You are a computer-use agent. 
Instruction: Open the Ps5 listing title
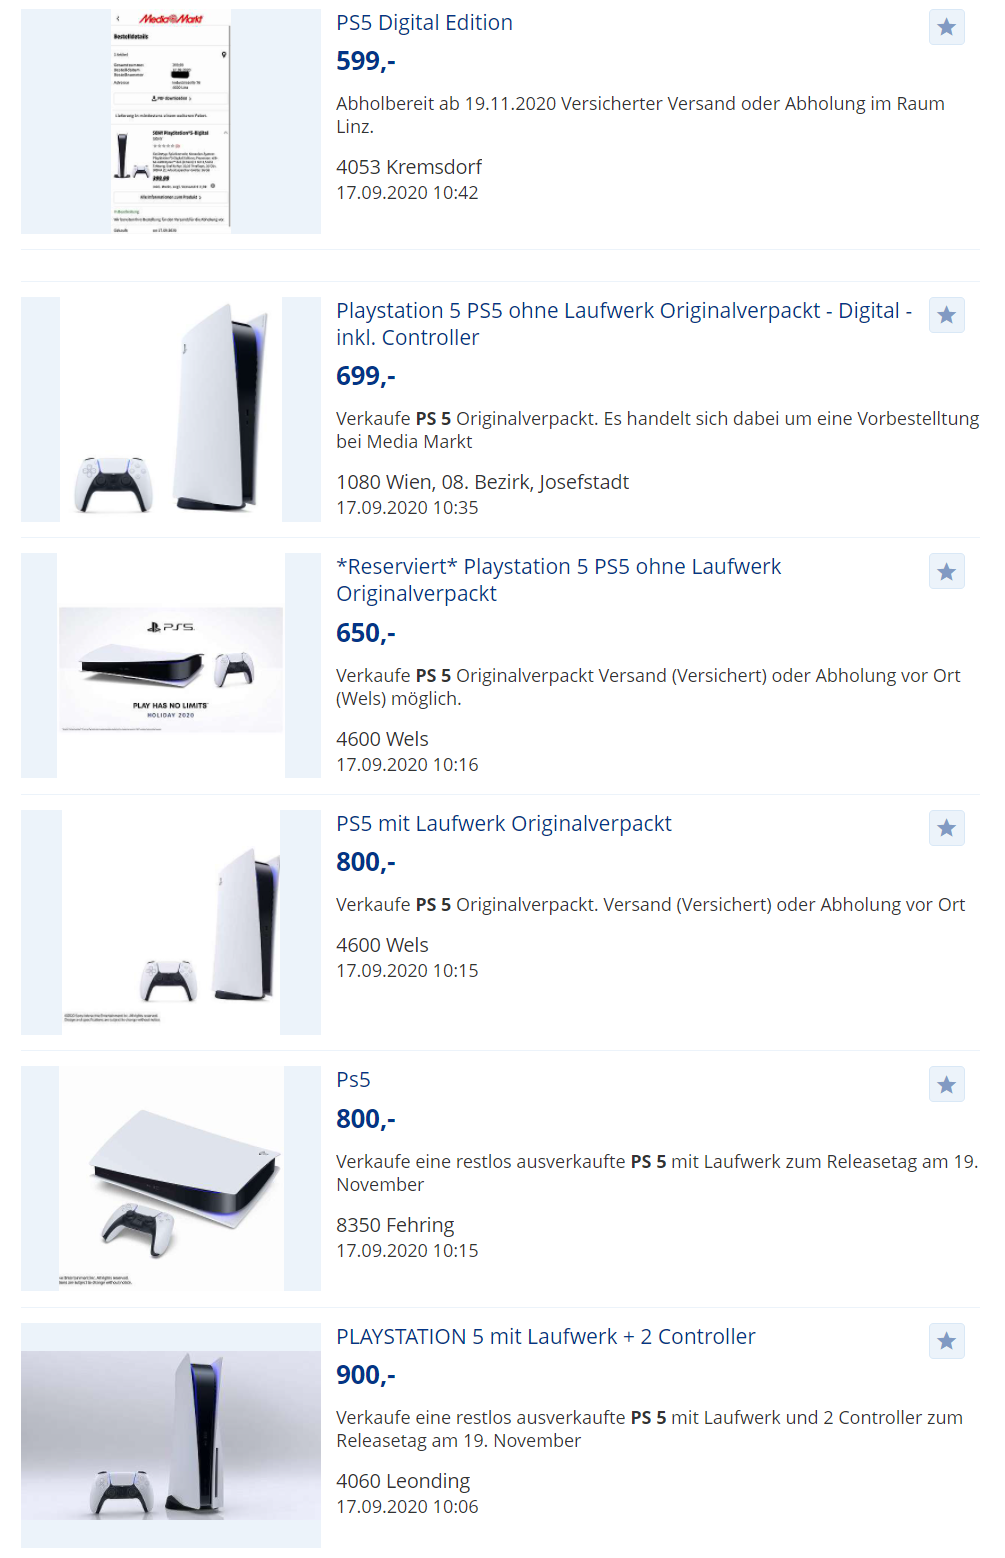click(x=353, y=1080)
